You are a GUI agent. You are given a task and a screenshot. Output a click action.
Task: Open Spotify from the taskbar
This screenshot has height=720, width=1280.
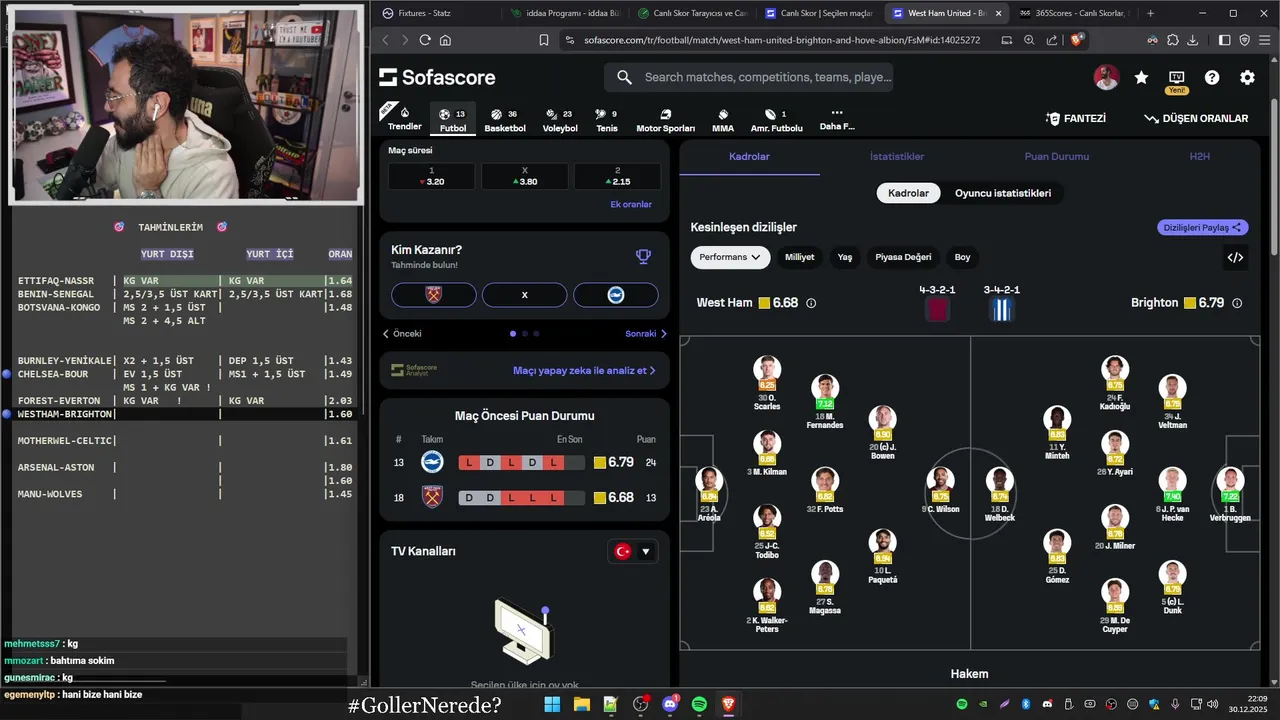pos(699,704)
